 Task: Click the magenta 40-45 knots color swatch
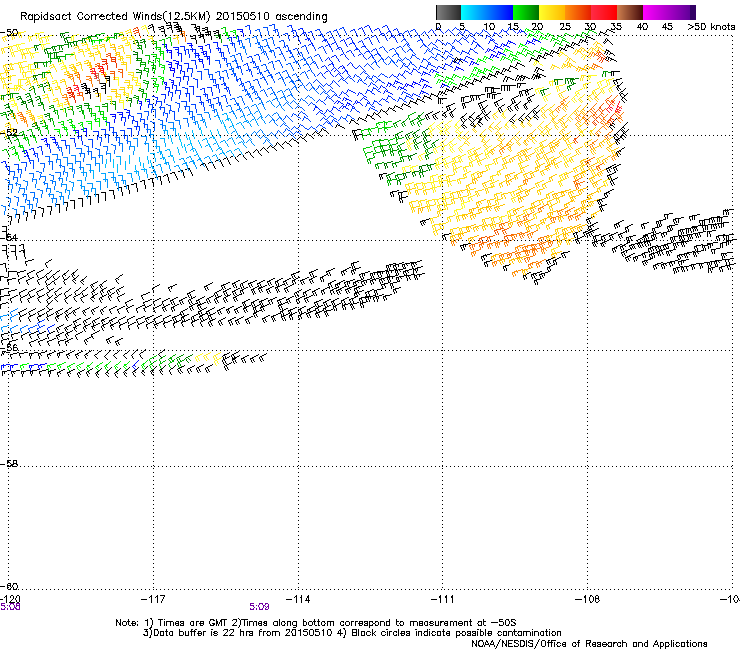pyautogui.click(x=656, y=12)
